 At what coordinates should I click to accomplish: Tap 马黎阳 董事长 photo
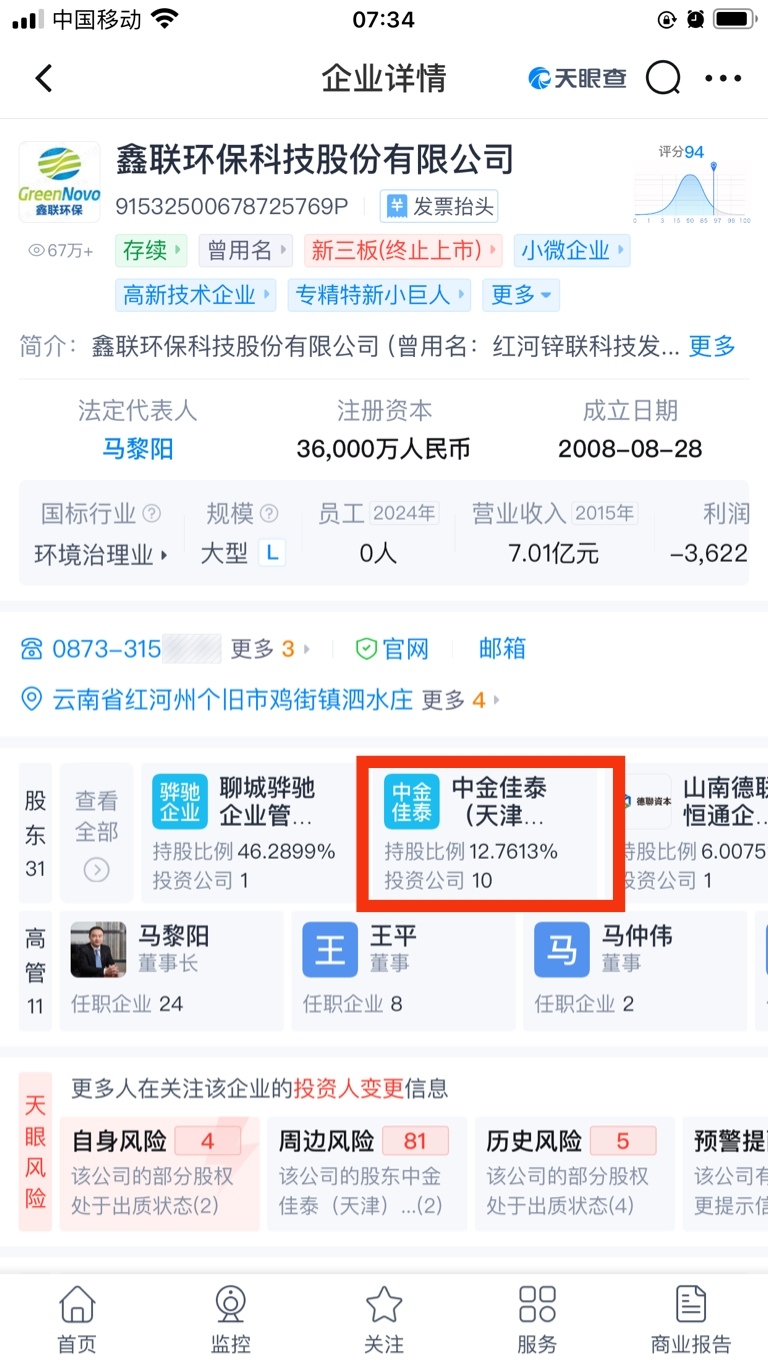(98, 949)
